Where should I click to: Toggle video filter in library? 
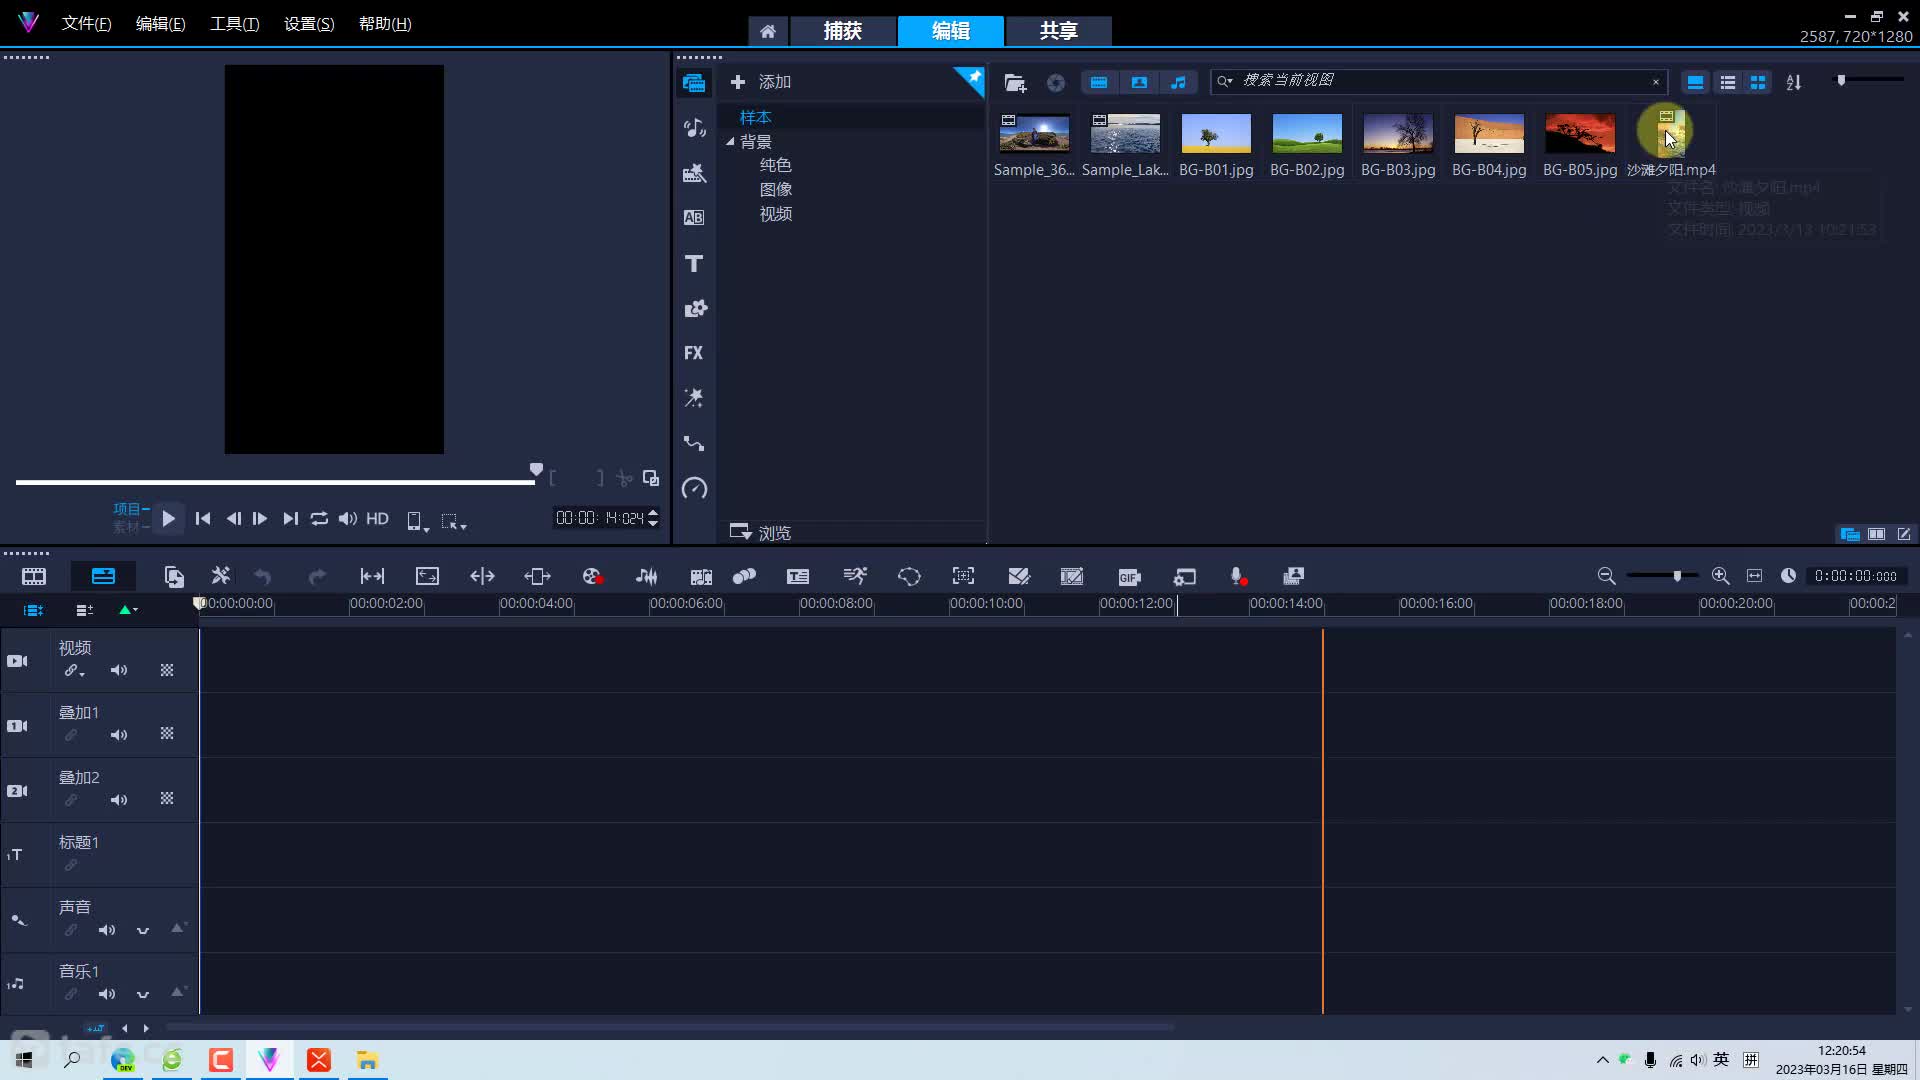click(1099, 83)
